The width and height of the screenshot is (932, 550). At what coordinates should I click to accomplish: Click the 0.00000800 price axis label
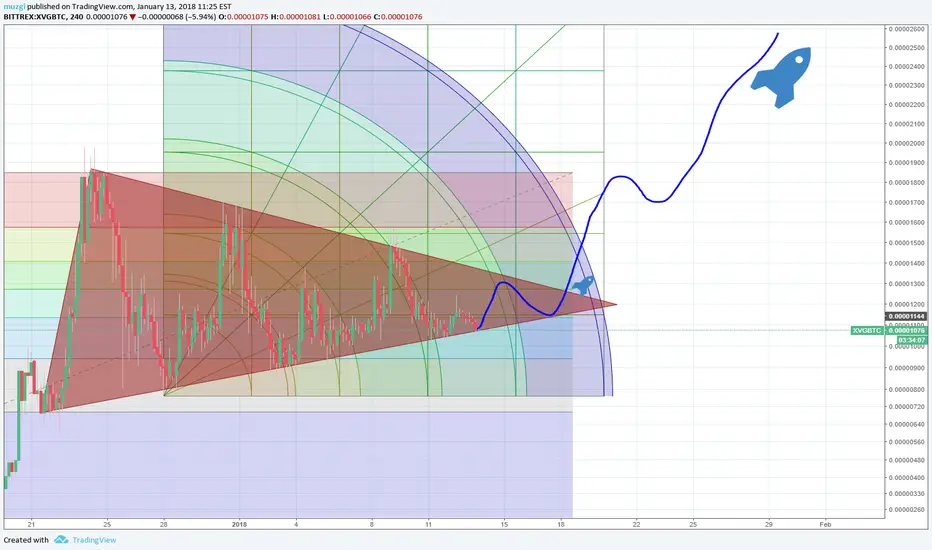(x=906, y=389)
